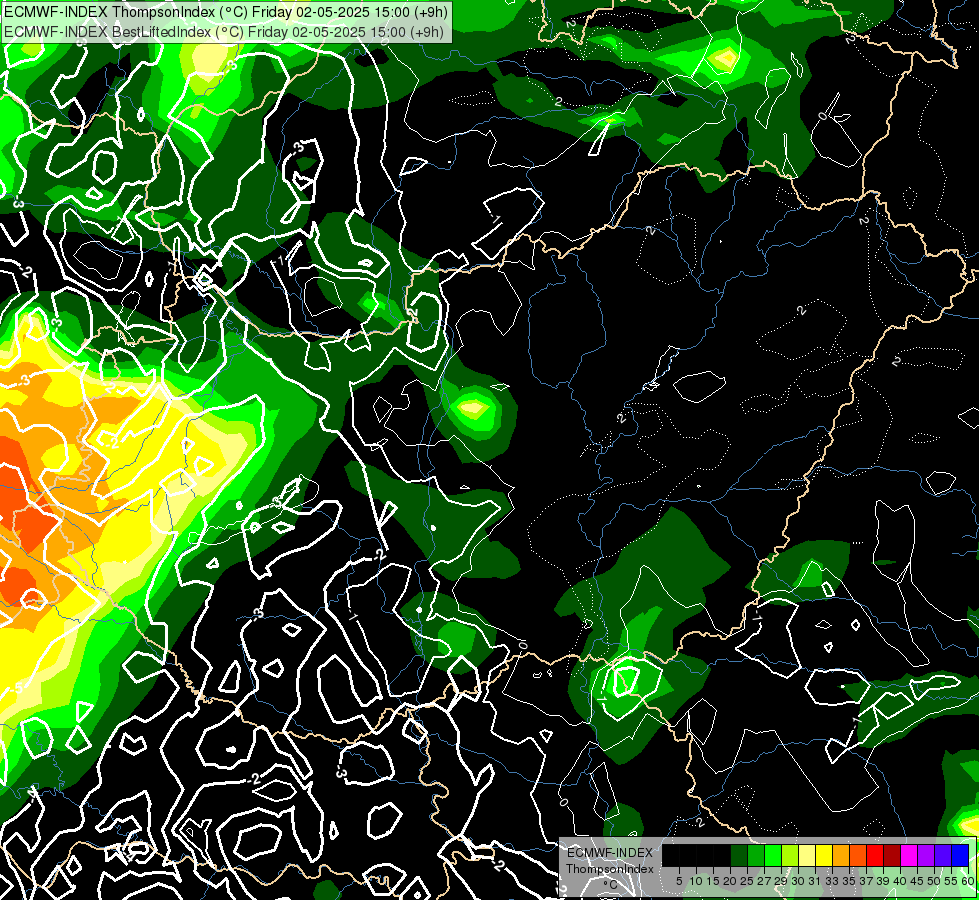Click legend scale value 60
979x900 pixels.
(x=968, y=881)
